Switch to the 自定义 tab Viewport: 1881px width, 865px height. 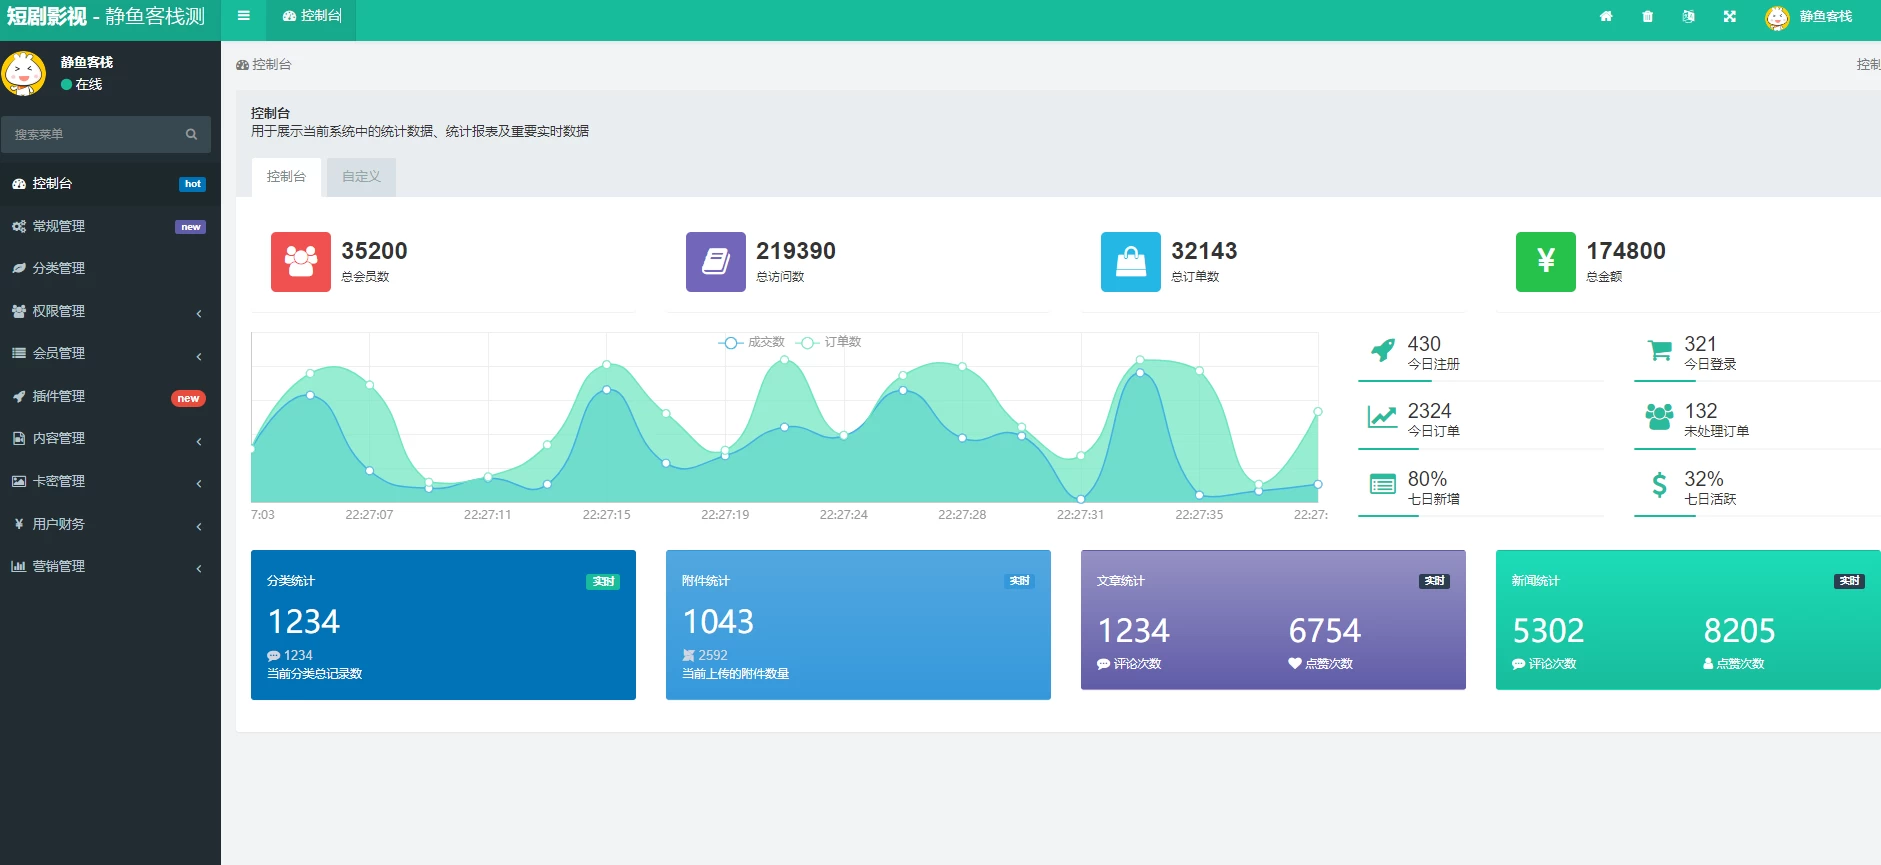point(361,177)
